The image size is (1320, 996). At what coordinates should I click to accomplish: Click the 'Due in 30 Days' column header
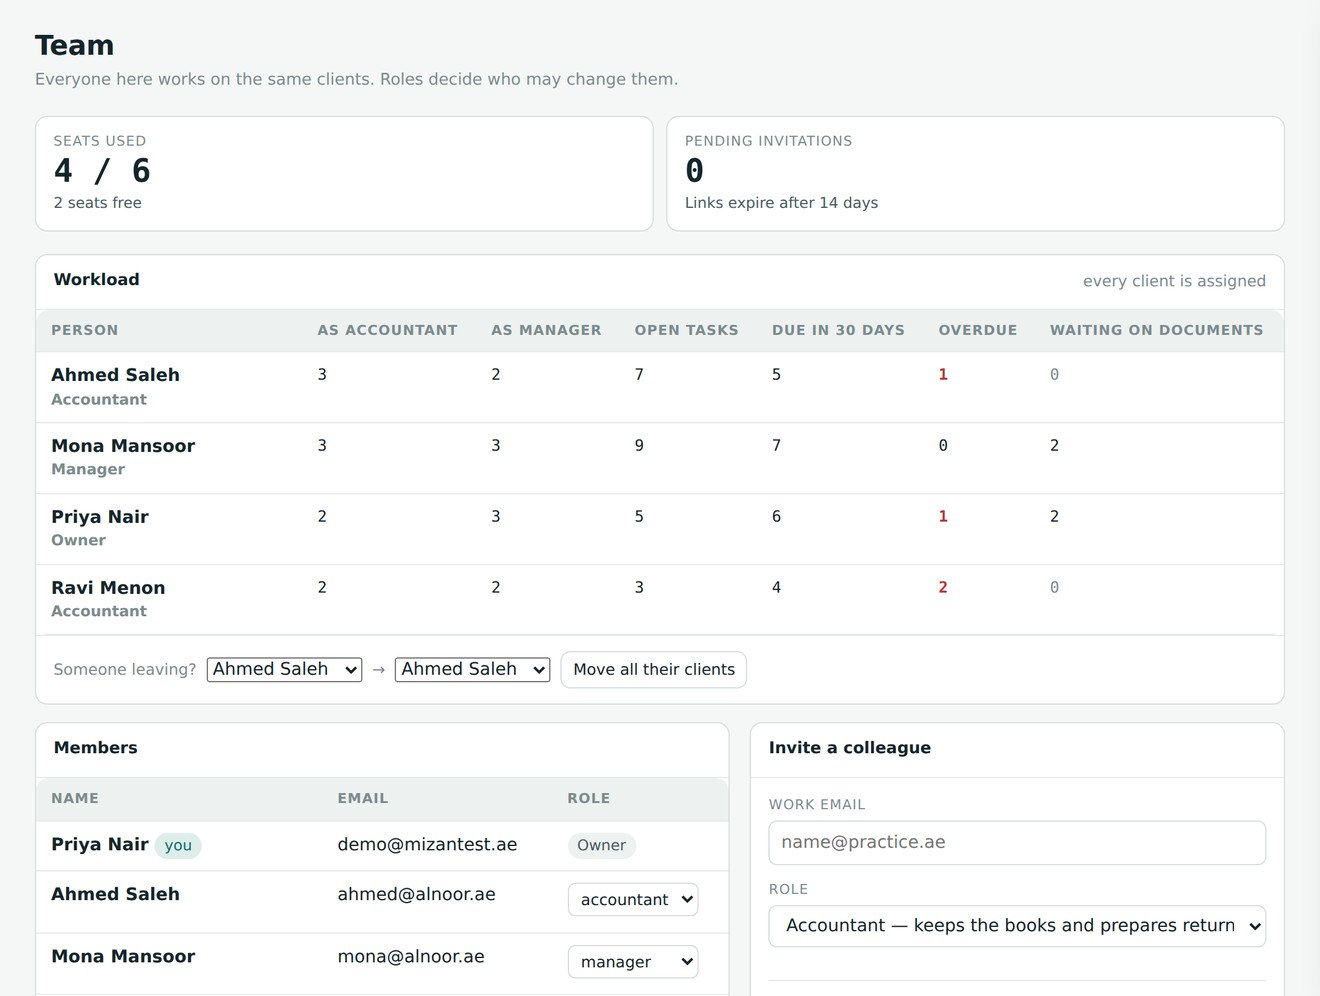pos(838,330)
